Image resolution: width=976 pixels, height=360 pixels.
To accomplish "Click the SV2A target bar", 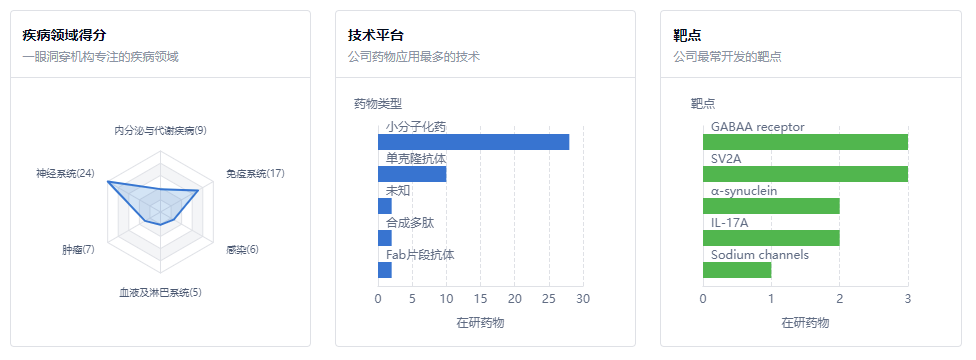I will coord(805,174).
